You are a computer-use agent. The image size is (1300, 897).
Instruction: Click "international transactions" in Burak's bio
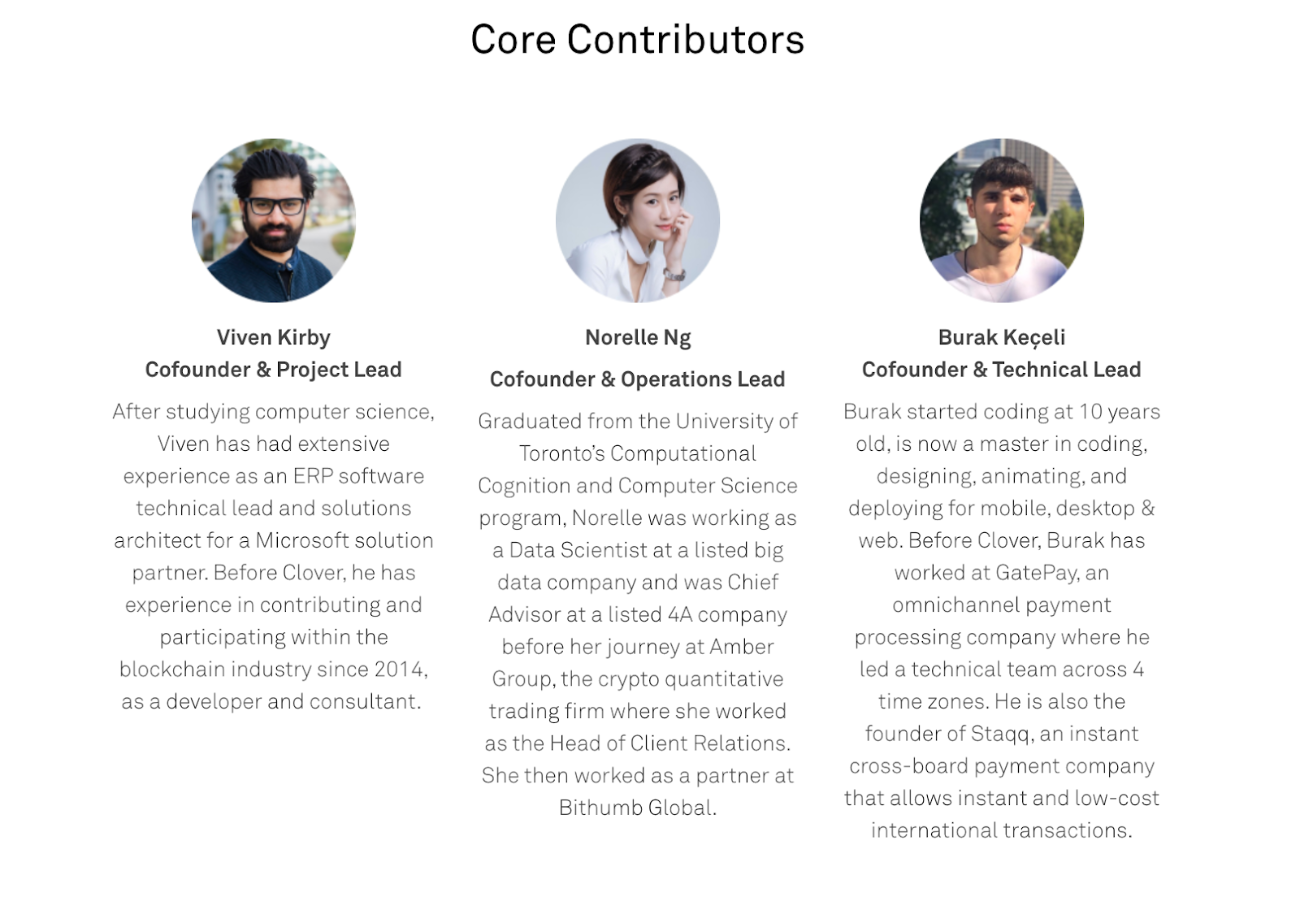tap(1001, 830)
